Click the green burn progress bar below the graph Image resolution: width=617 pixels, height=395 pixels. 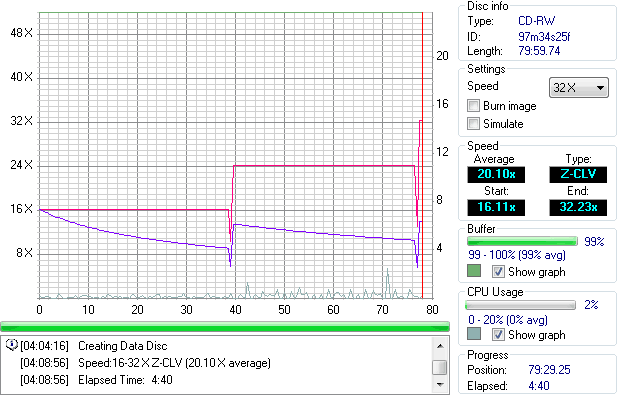pos(225,326)
